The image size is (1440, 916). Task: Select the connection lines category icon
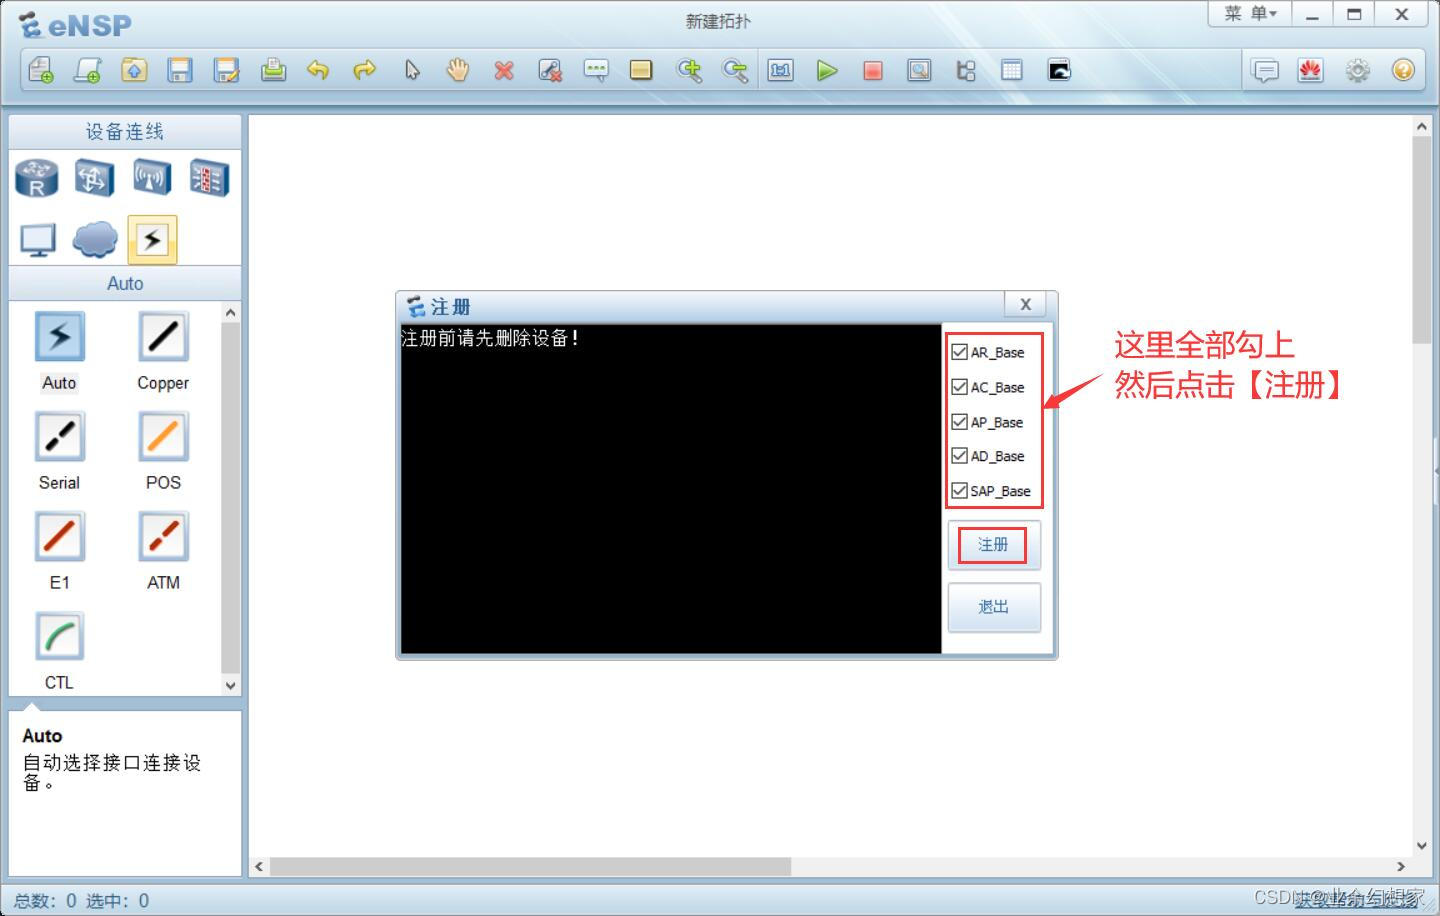tap(152, 240)
